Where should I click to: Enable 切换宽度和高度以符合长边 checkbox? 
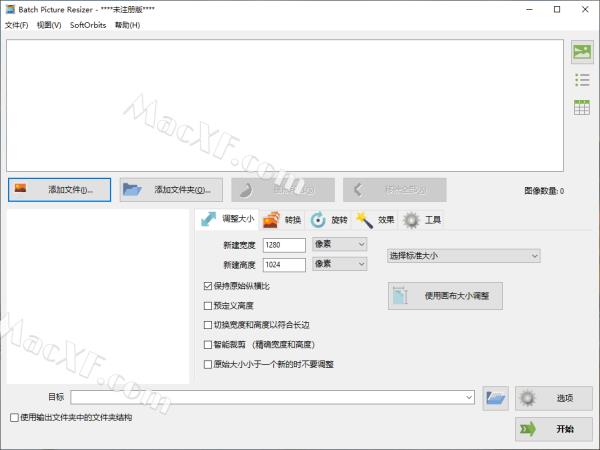(x=208, y=325)
